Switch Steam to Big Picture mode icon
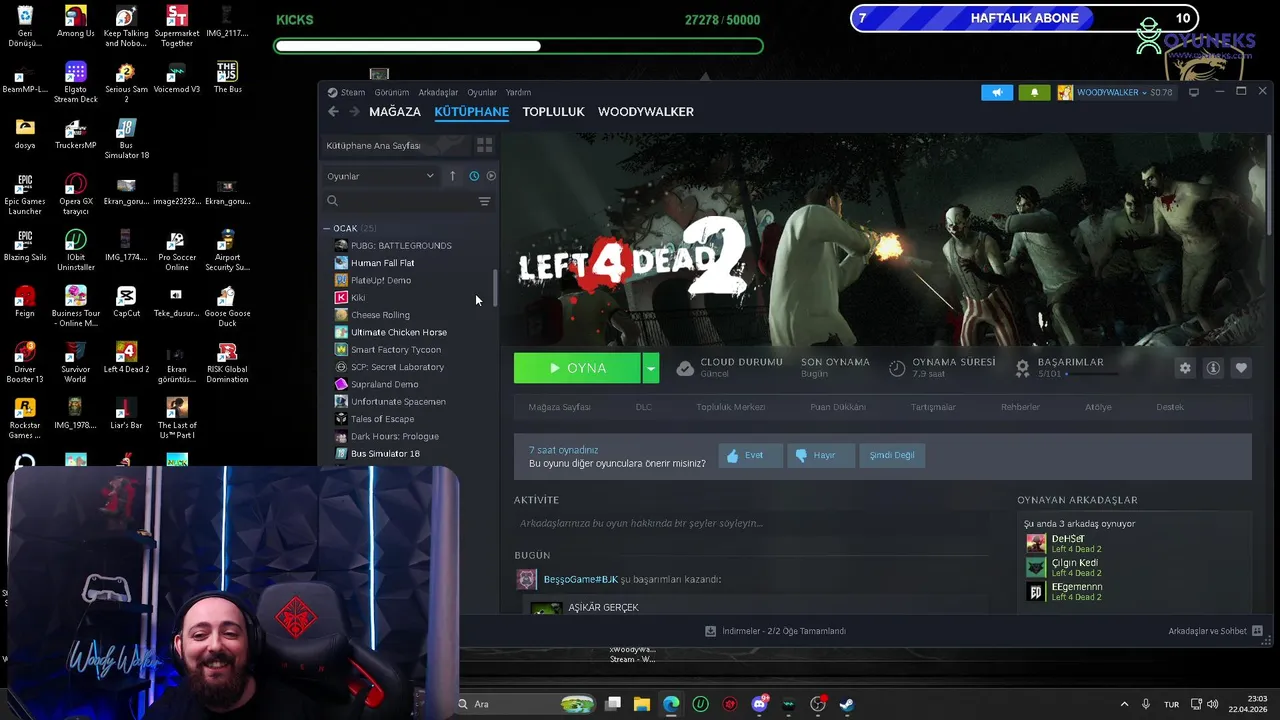This screenshot has width=1280, height=720. 1194,92
